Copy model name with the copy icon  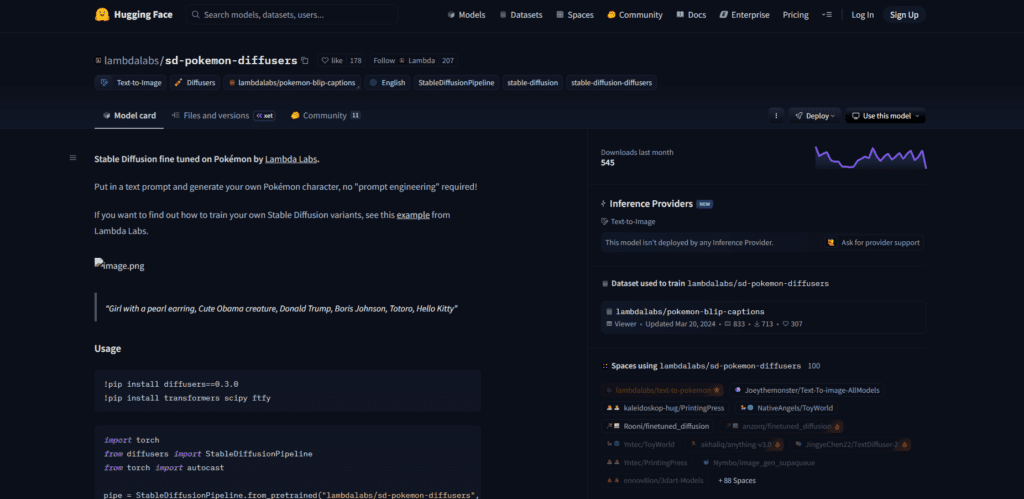304,60
